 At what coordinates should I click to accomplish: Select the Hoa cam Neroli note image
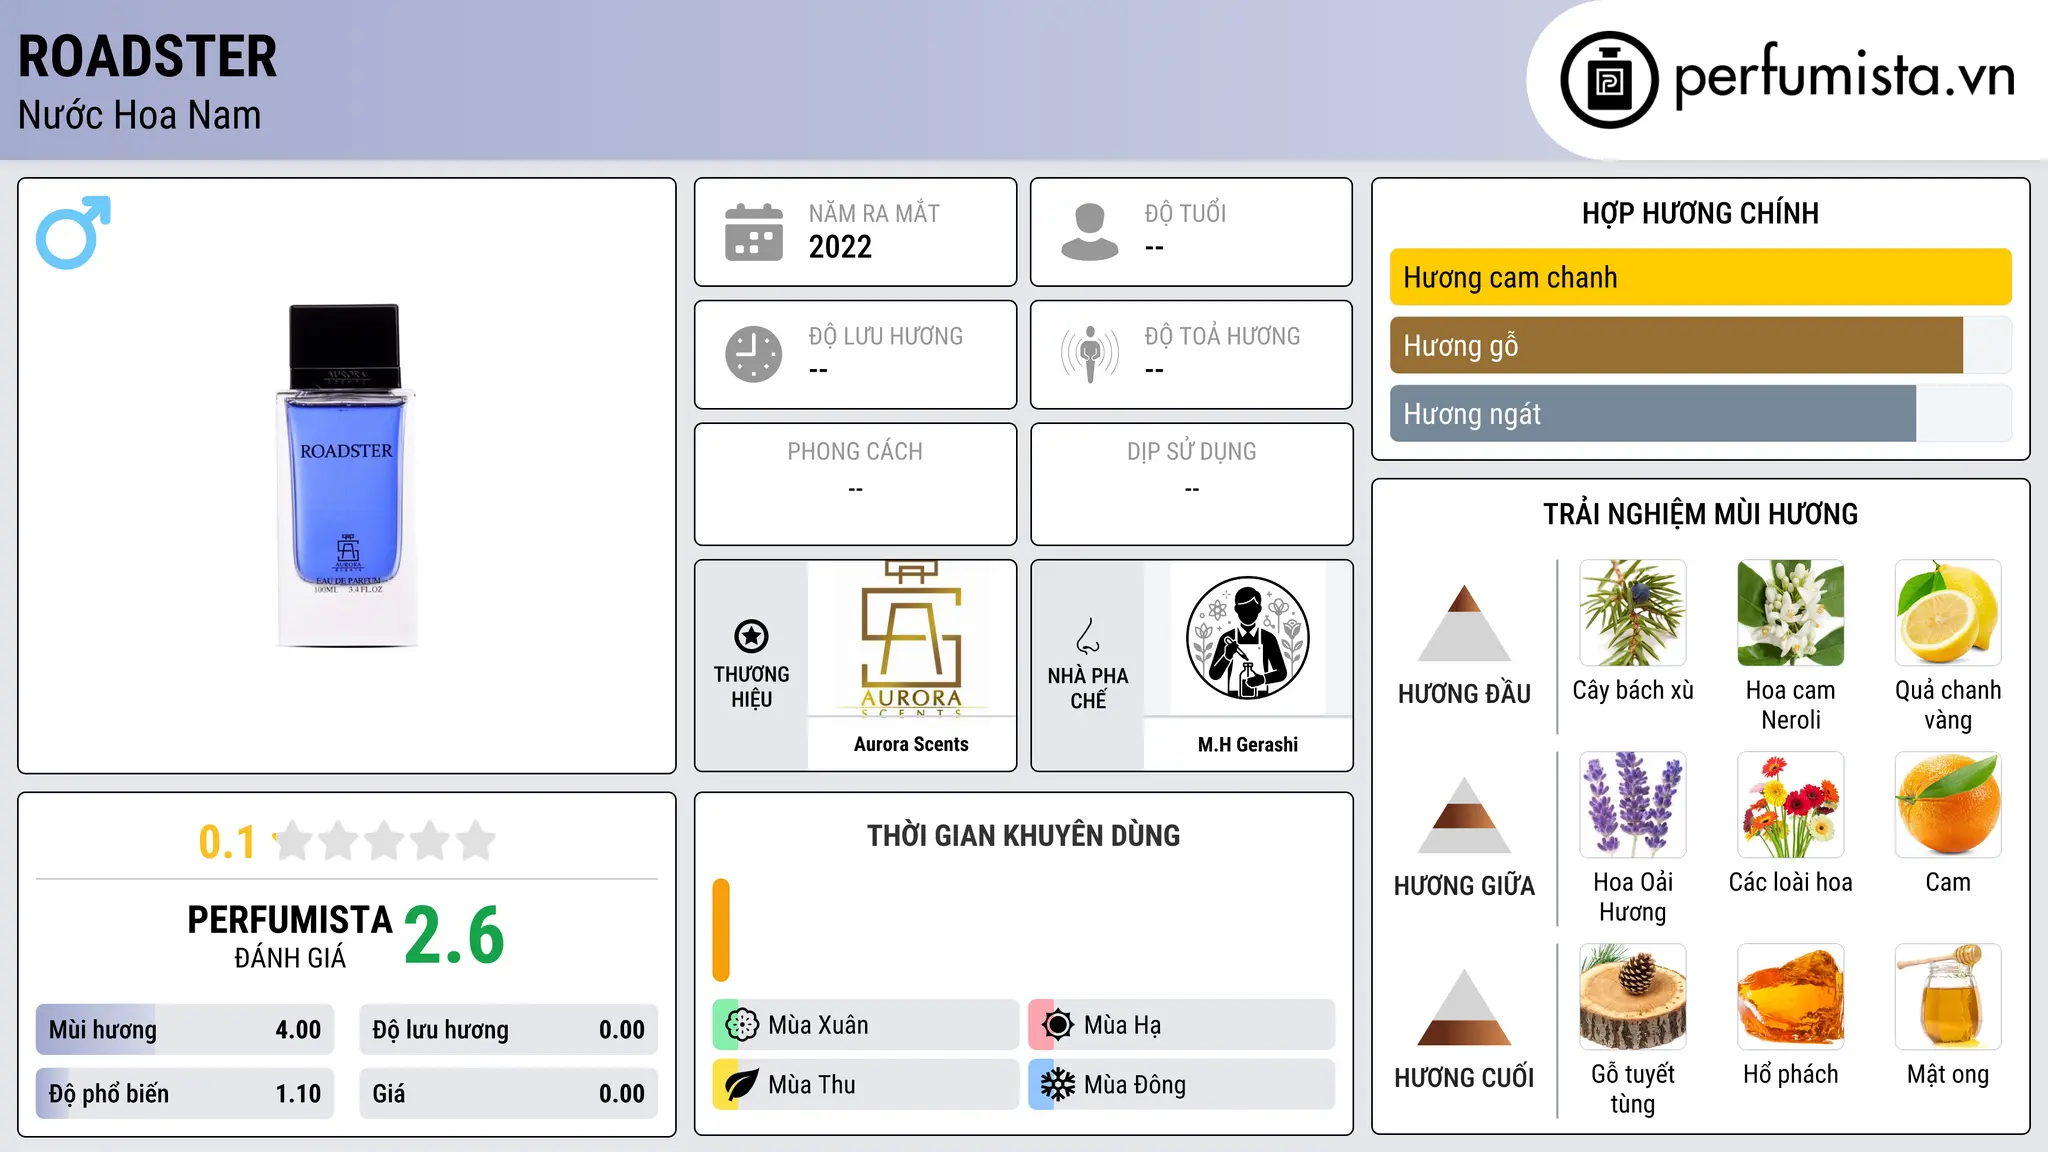(x=1790, y=613)
